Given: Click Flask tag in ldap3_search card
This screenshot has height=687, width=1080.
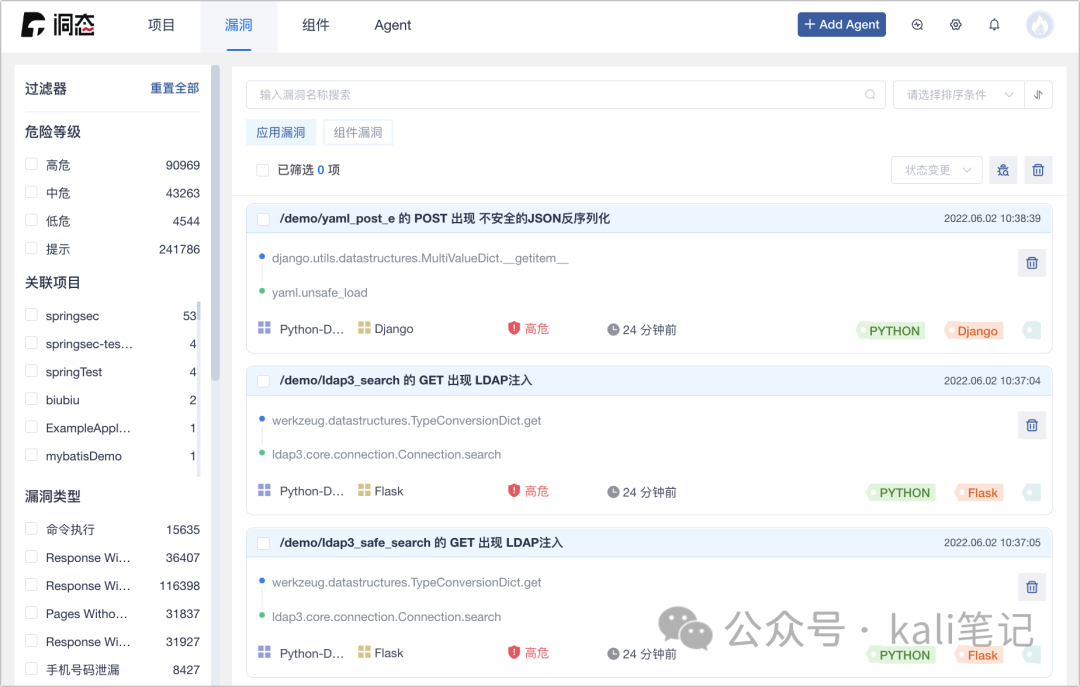Looking at the screenshot, I should 979,493.
